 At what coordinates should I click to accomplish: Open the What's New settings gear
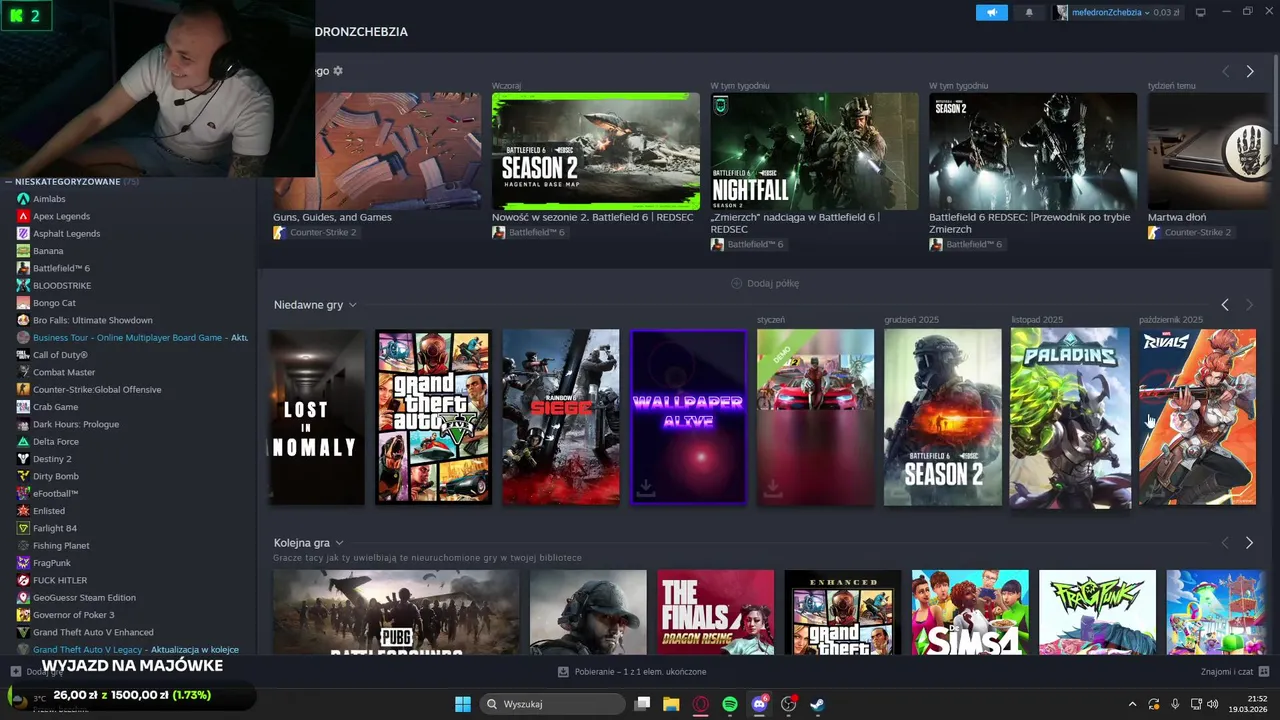point(338,71)
